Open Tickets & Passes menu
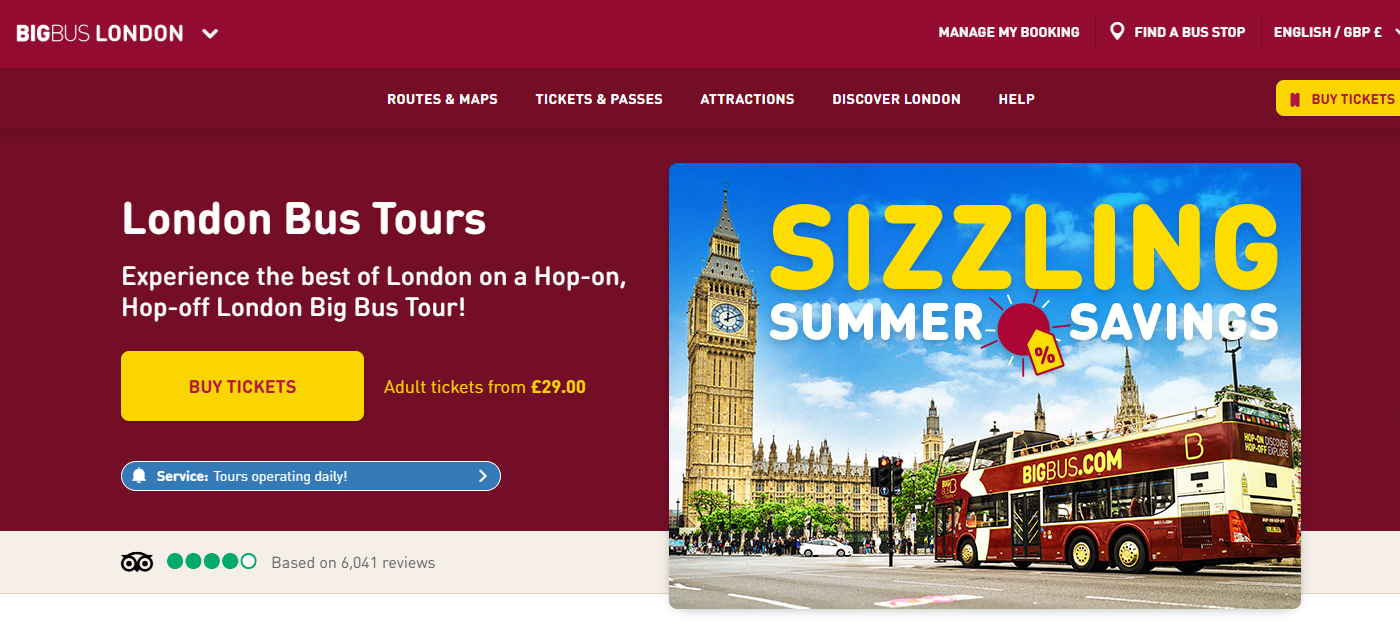The height and width of the screenshot is (636, 1400). click(x=599, y=99)
